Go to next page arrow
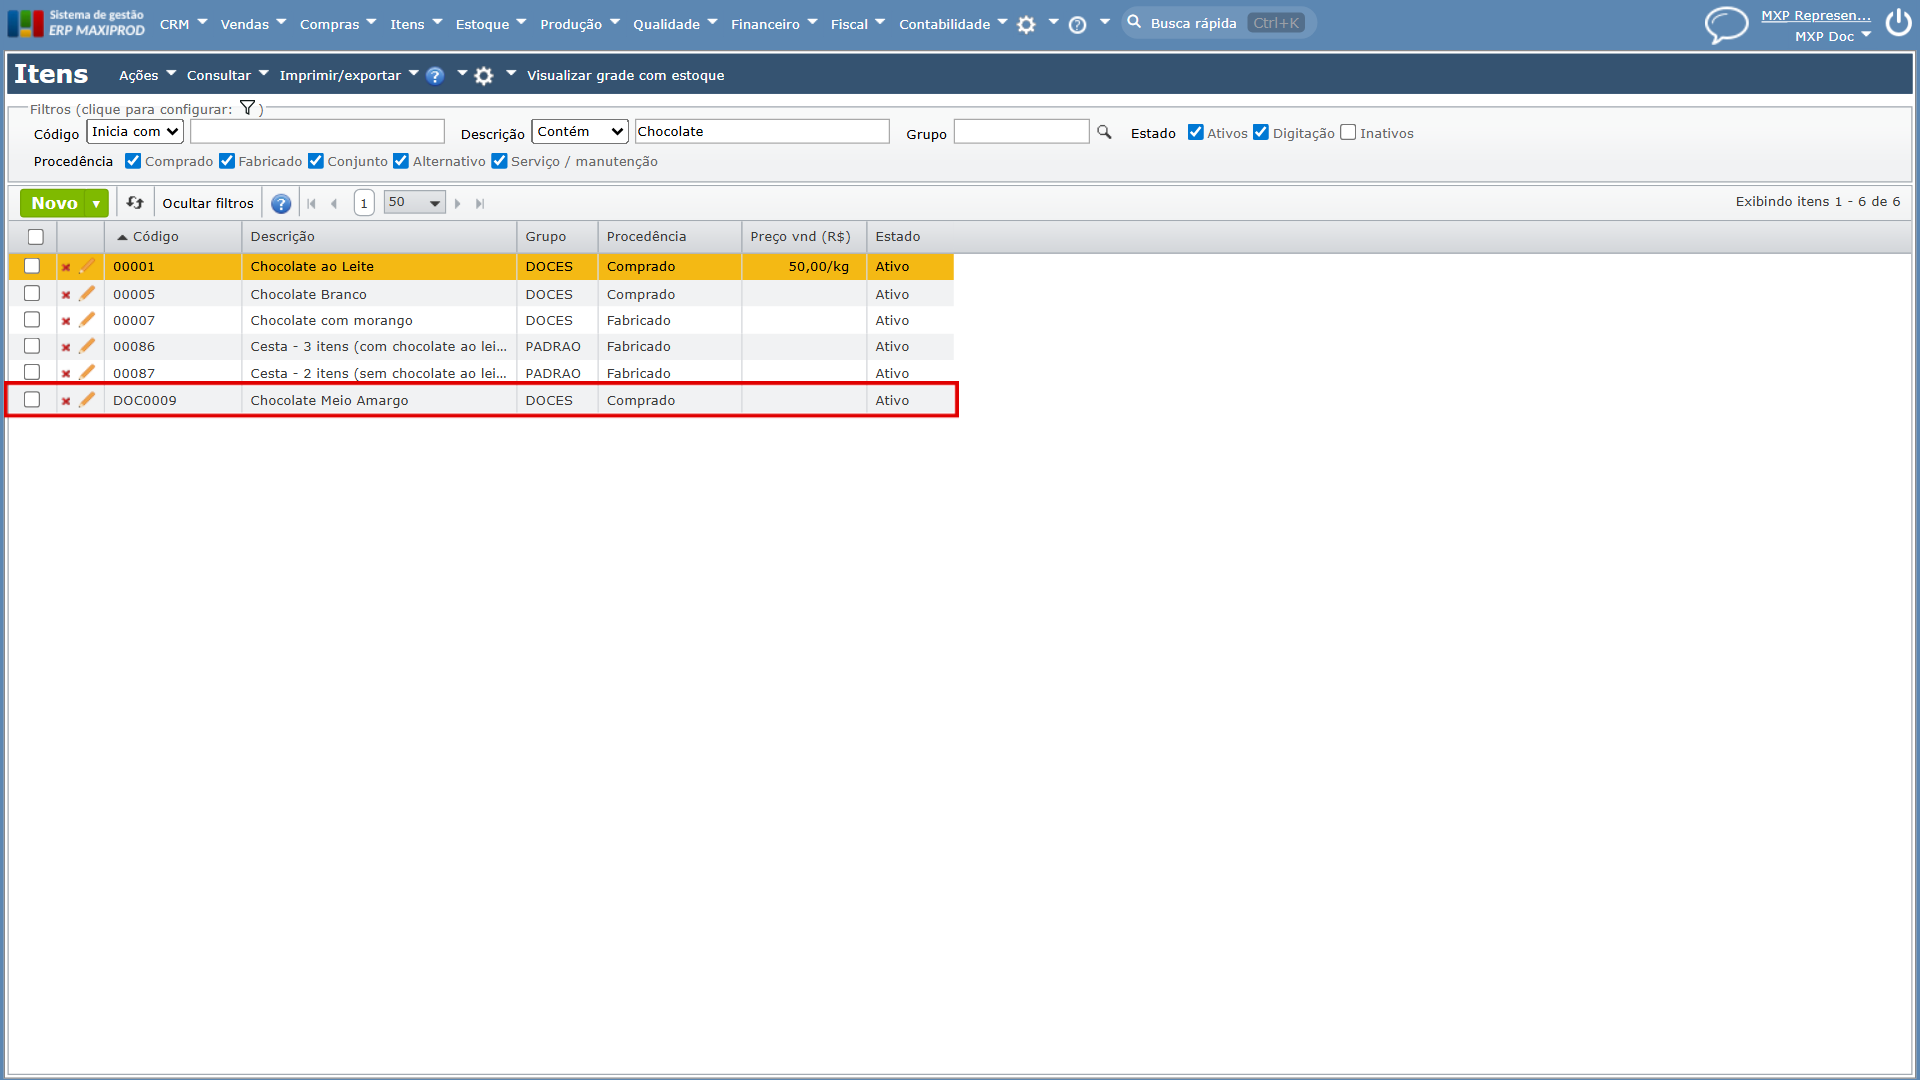Image resolution: width=1920 pixels, height=1080 pixels. (458, 204)
